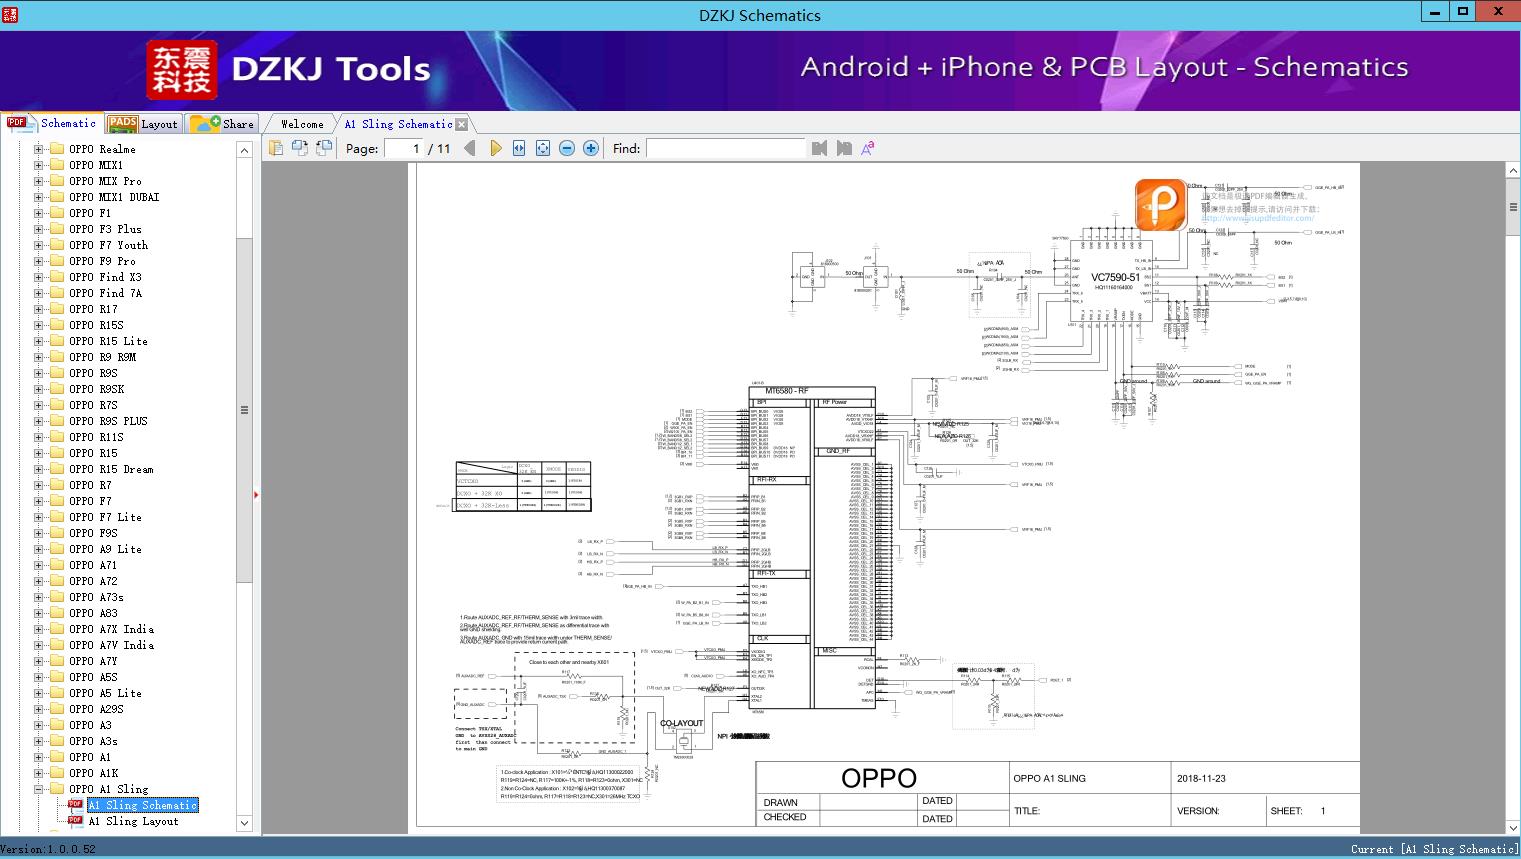Click the pdf editor URL link in watermark

tap(1258, 218)
